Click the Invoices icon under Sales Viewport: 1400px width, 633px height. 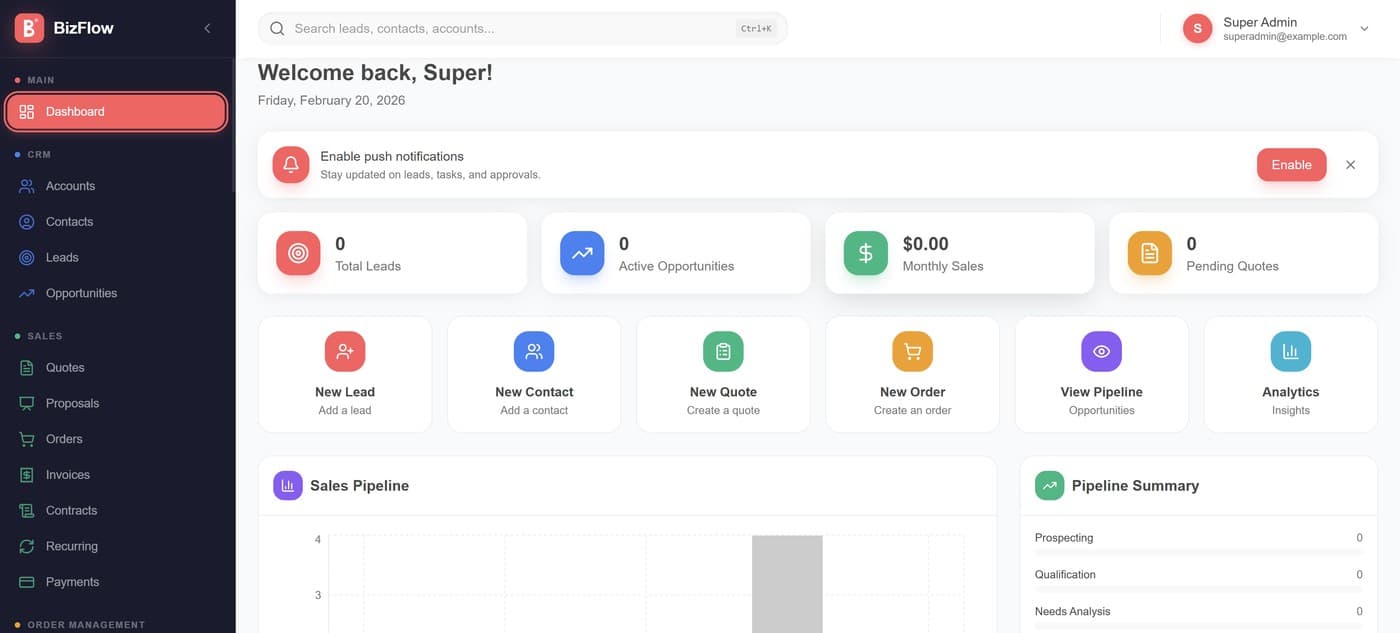click(26, 474)
